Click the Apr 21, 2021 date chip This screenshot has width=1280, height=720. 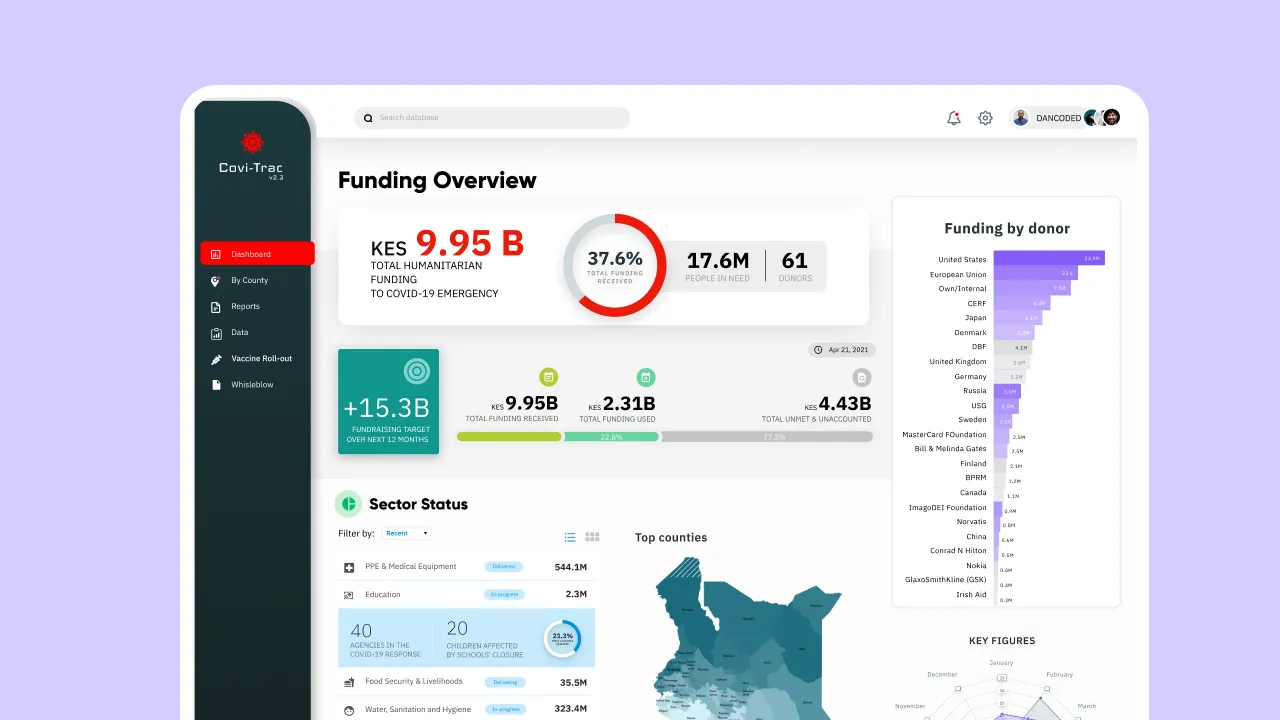(842, 350)
